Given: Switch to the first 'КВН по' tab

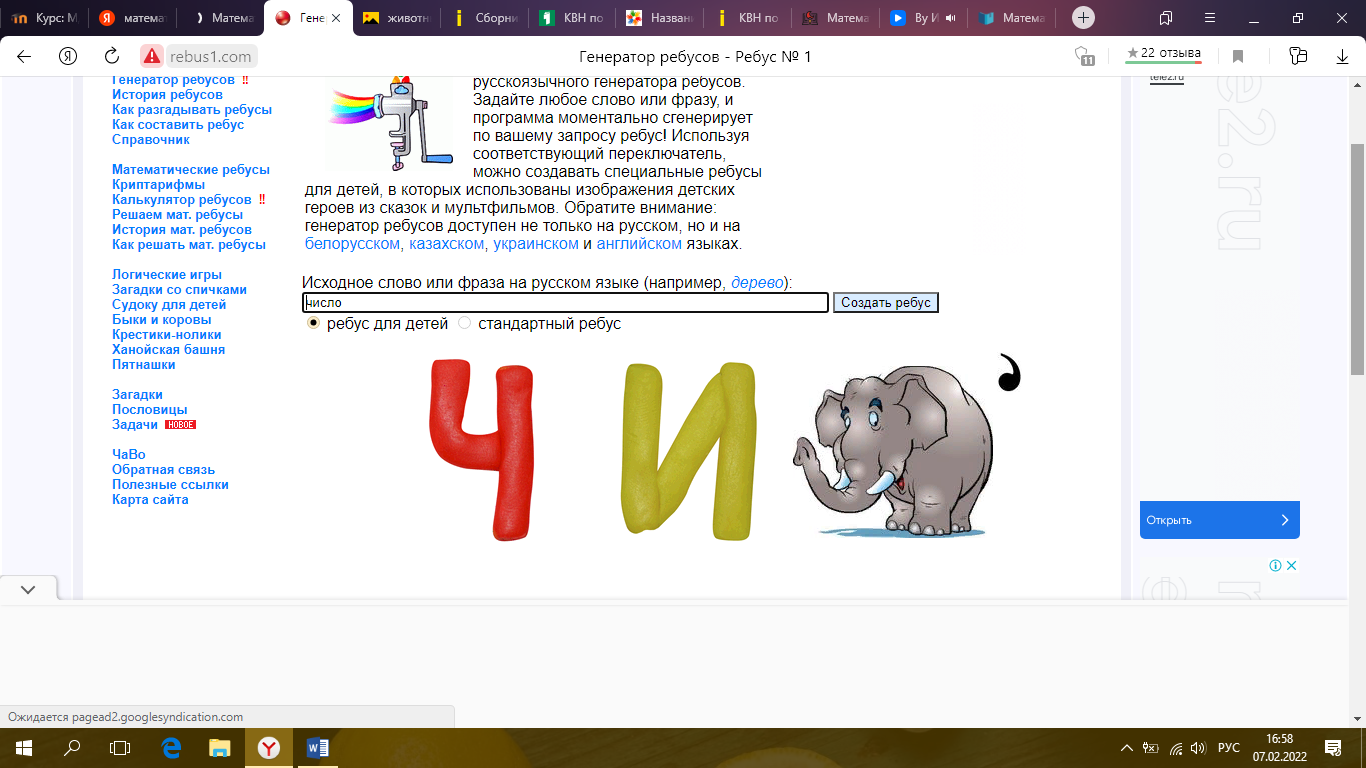Looking at the screenshot, I should pyautogui.click(x=571, y=18).
